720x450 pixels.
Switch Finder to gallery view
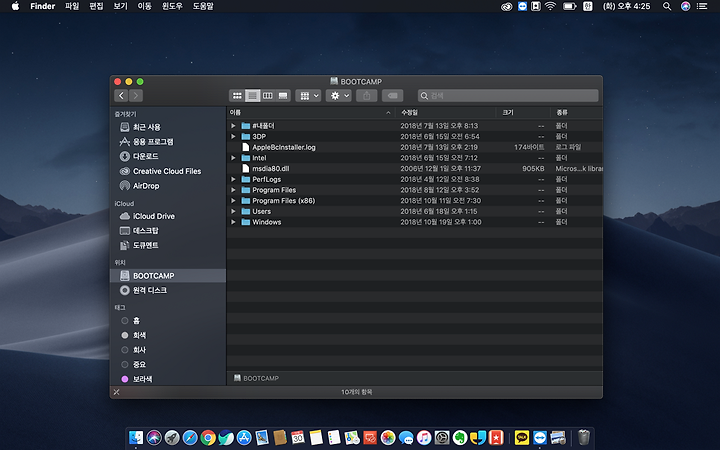tap(283, 96)
